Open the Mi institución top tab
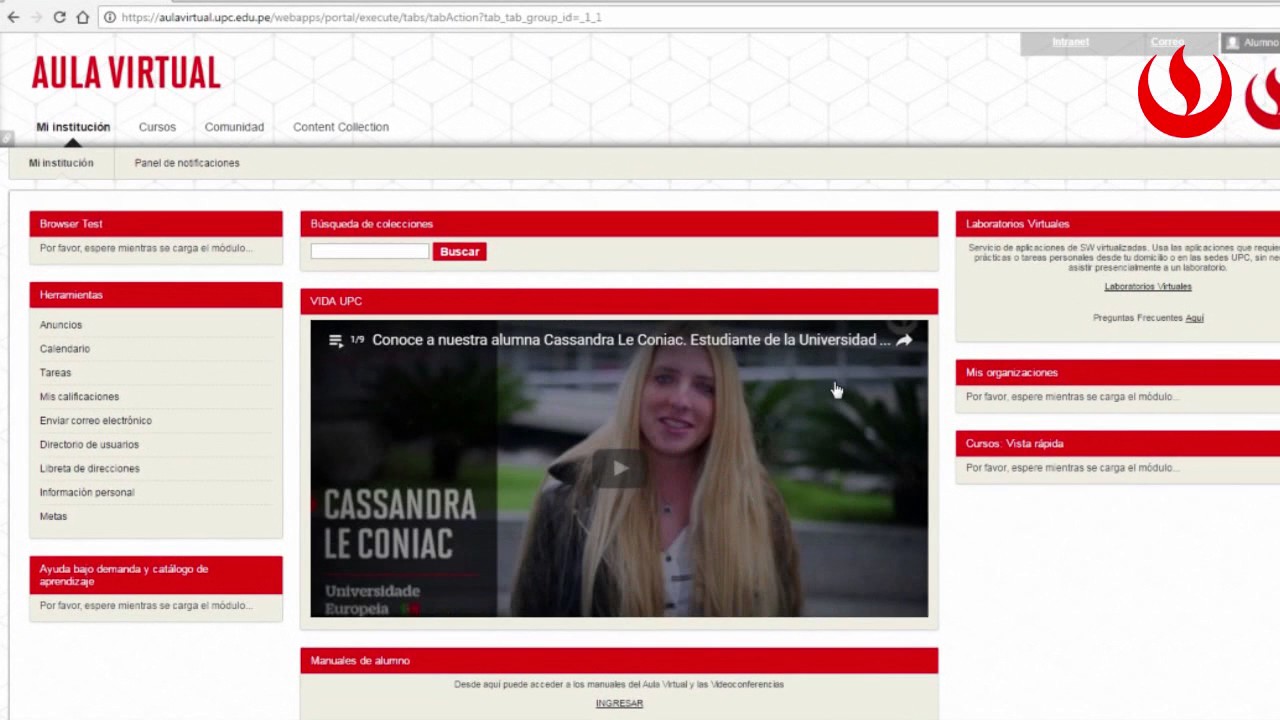Screen dimensions: 1280x720 point(73,127)
